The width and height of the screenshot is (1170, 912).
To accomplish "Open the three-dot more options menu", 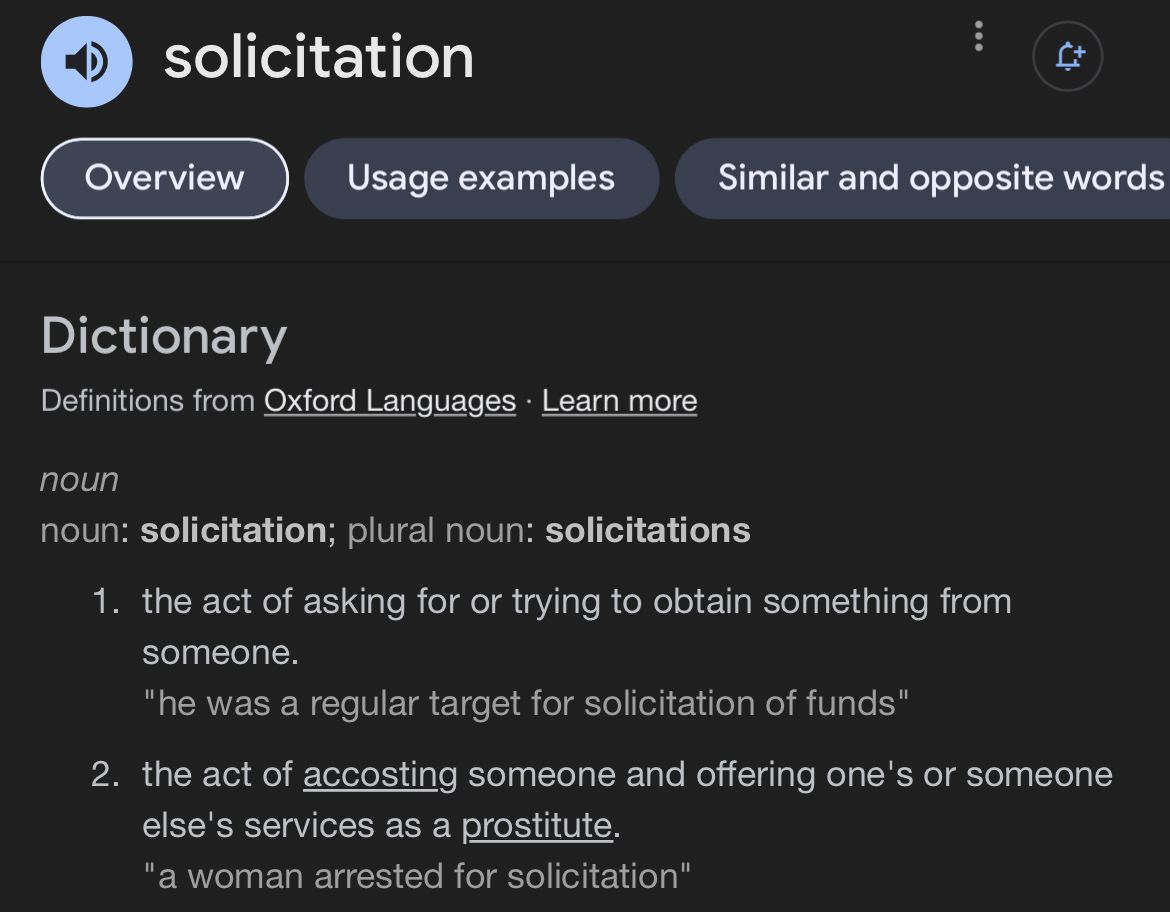I will click(978, 37).
